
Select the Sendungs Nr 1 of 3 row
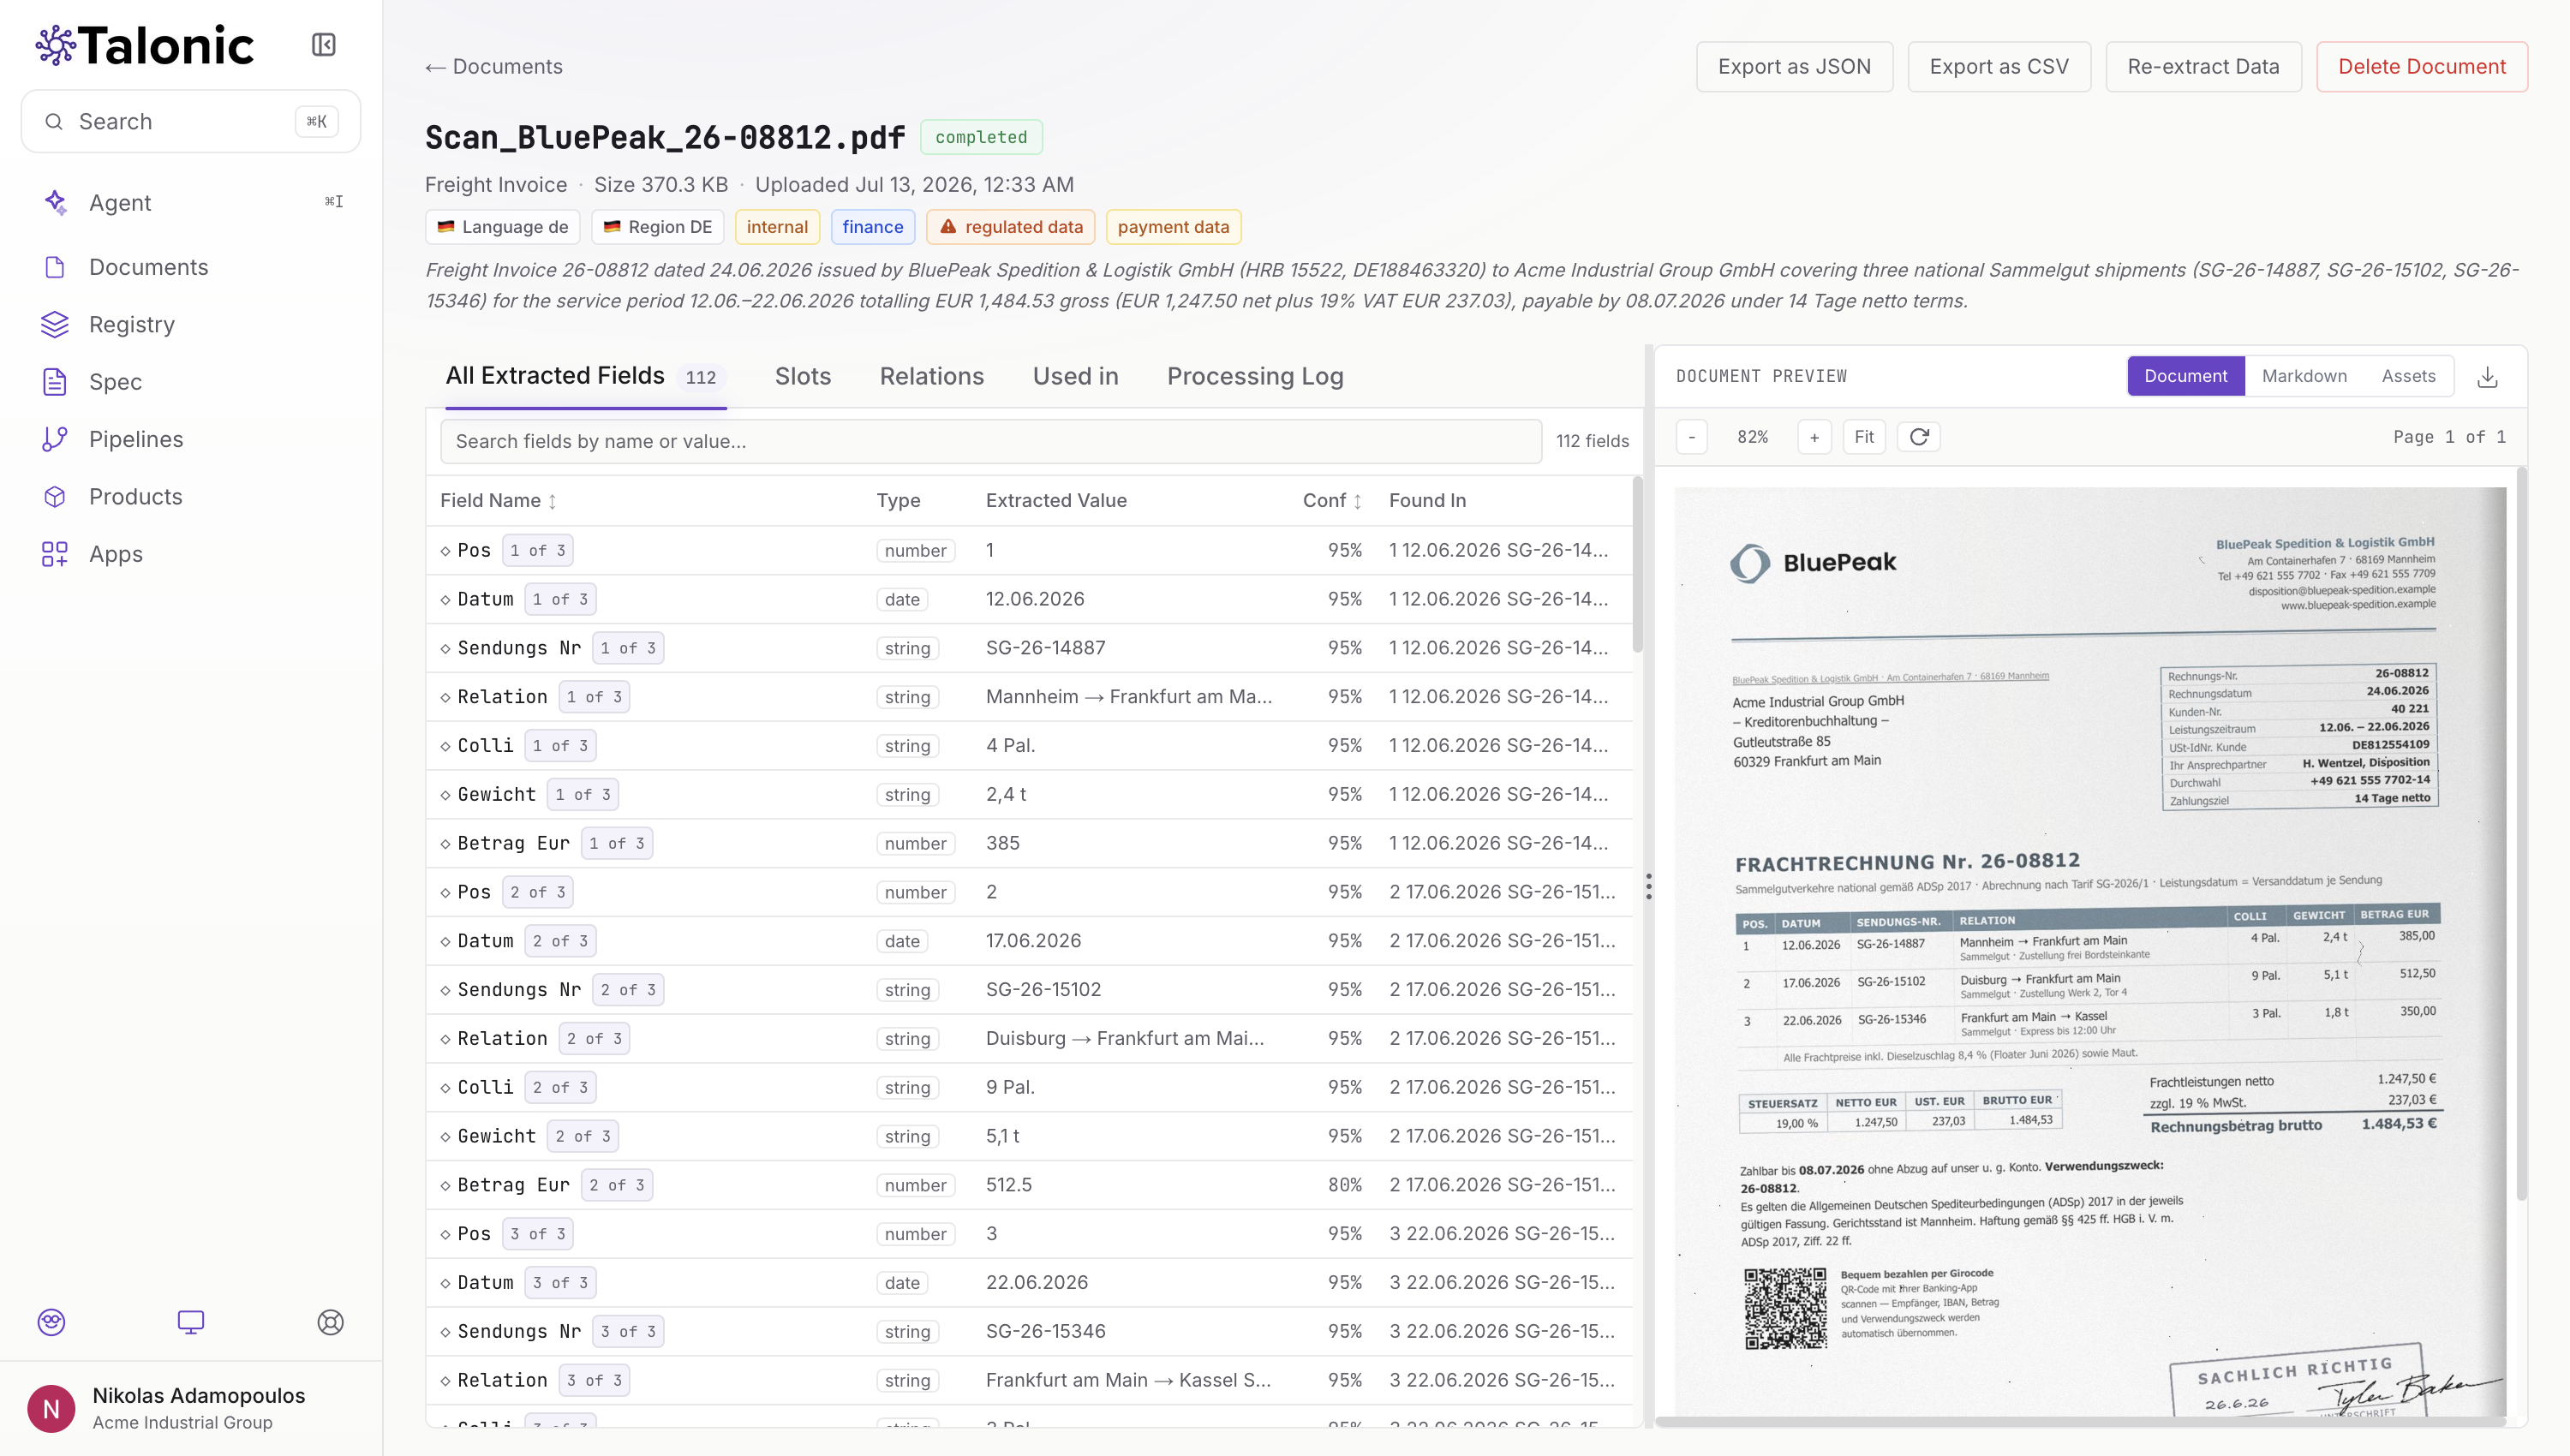[x=1029, y=648]
